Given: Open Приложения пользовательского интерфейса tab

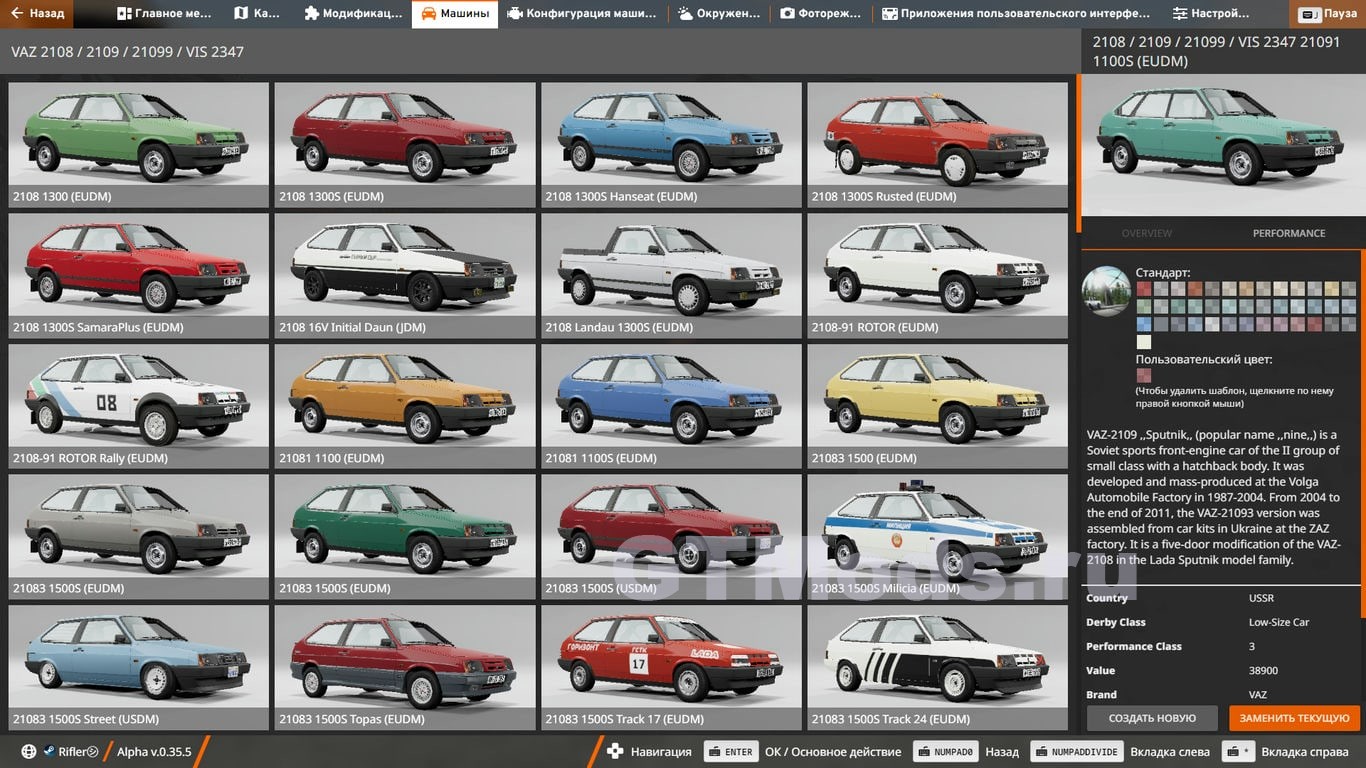Looking at the screenshot, I should 1014,14.
